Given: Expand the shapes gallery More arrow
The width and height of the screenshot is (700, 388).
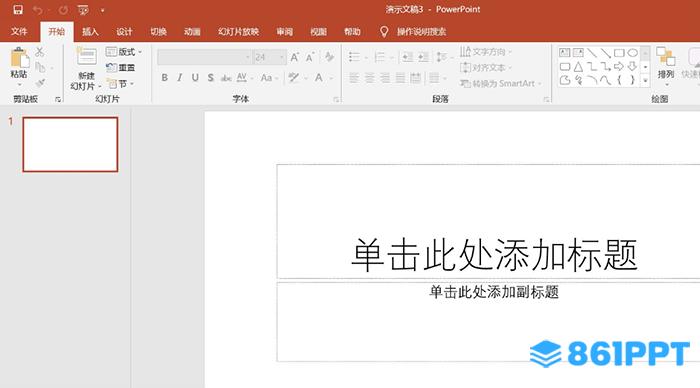Looking at the screenshot, I should coord(645,81).
